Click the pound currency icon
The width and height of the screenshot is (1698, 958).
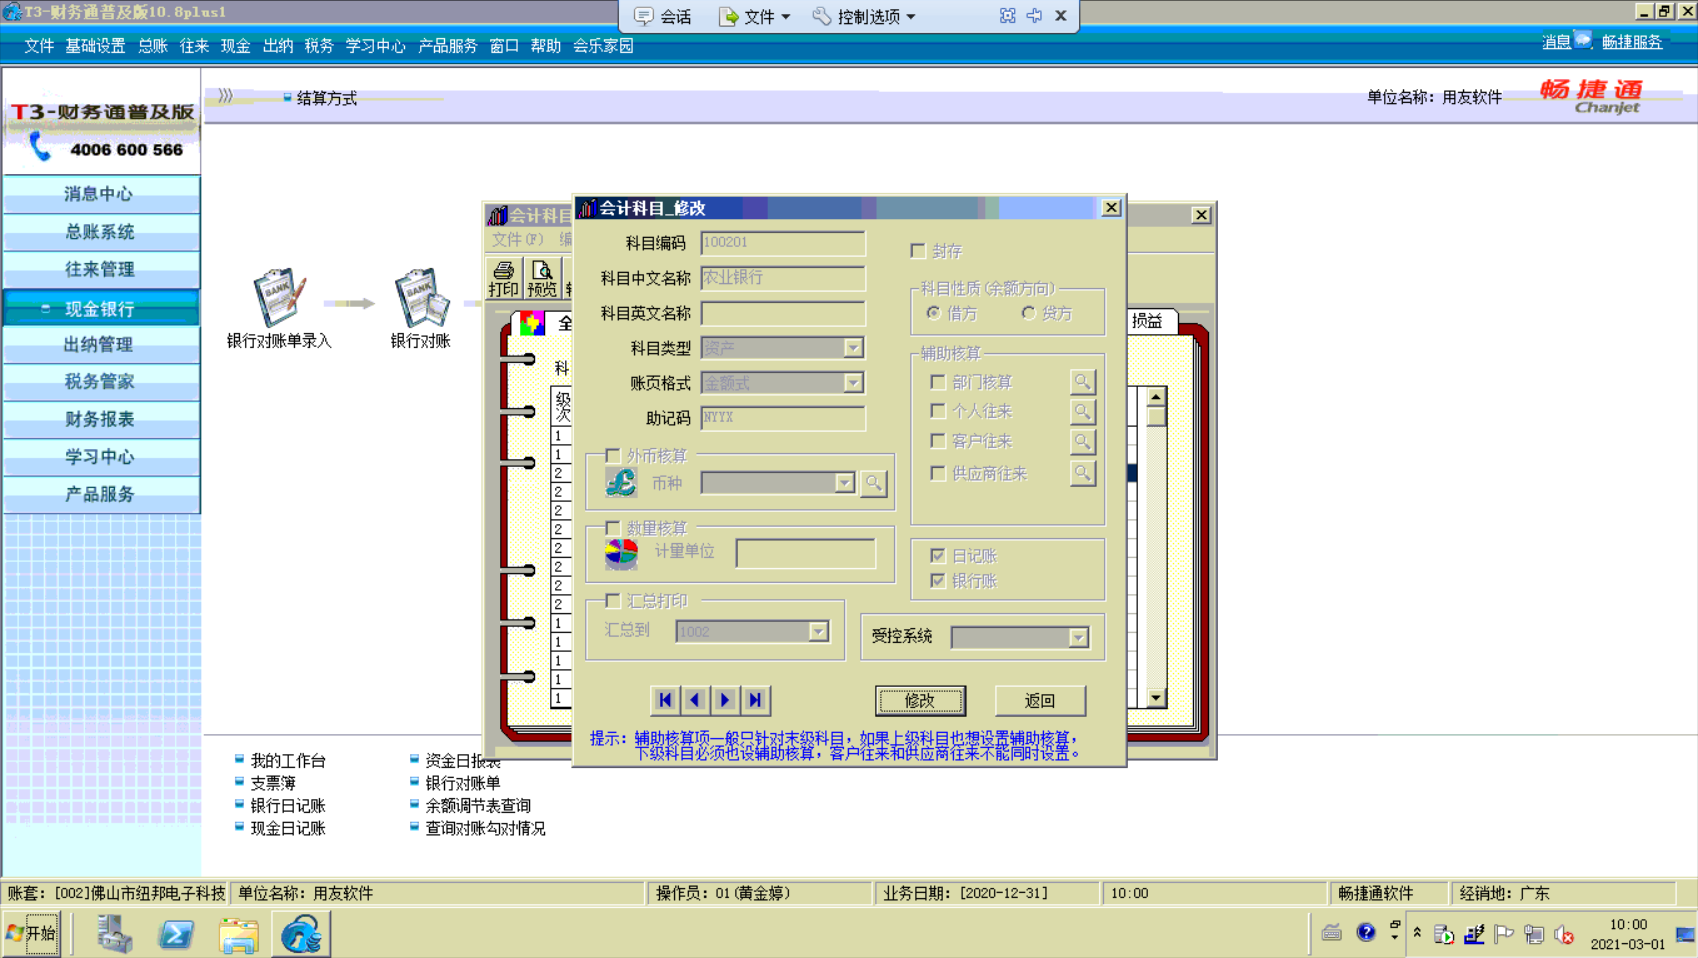(621, 483)
